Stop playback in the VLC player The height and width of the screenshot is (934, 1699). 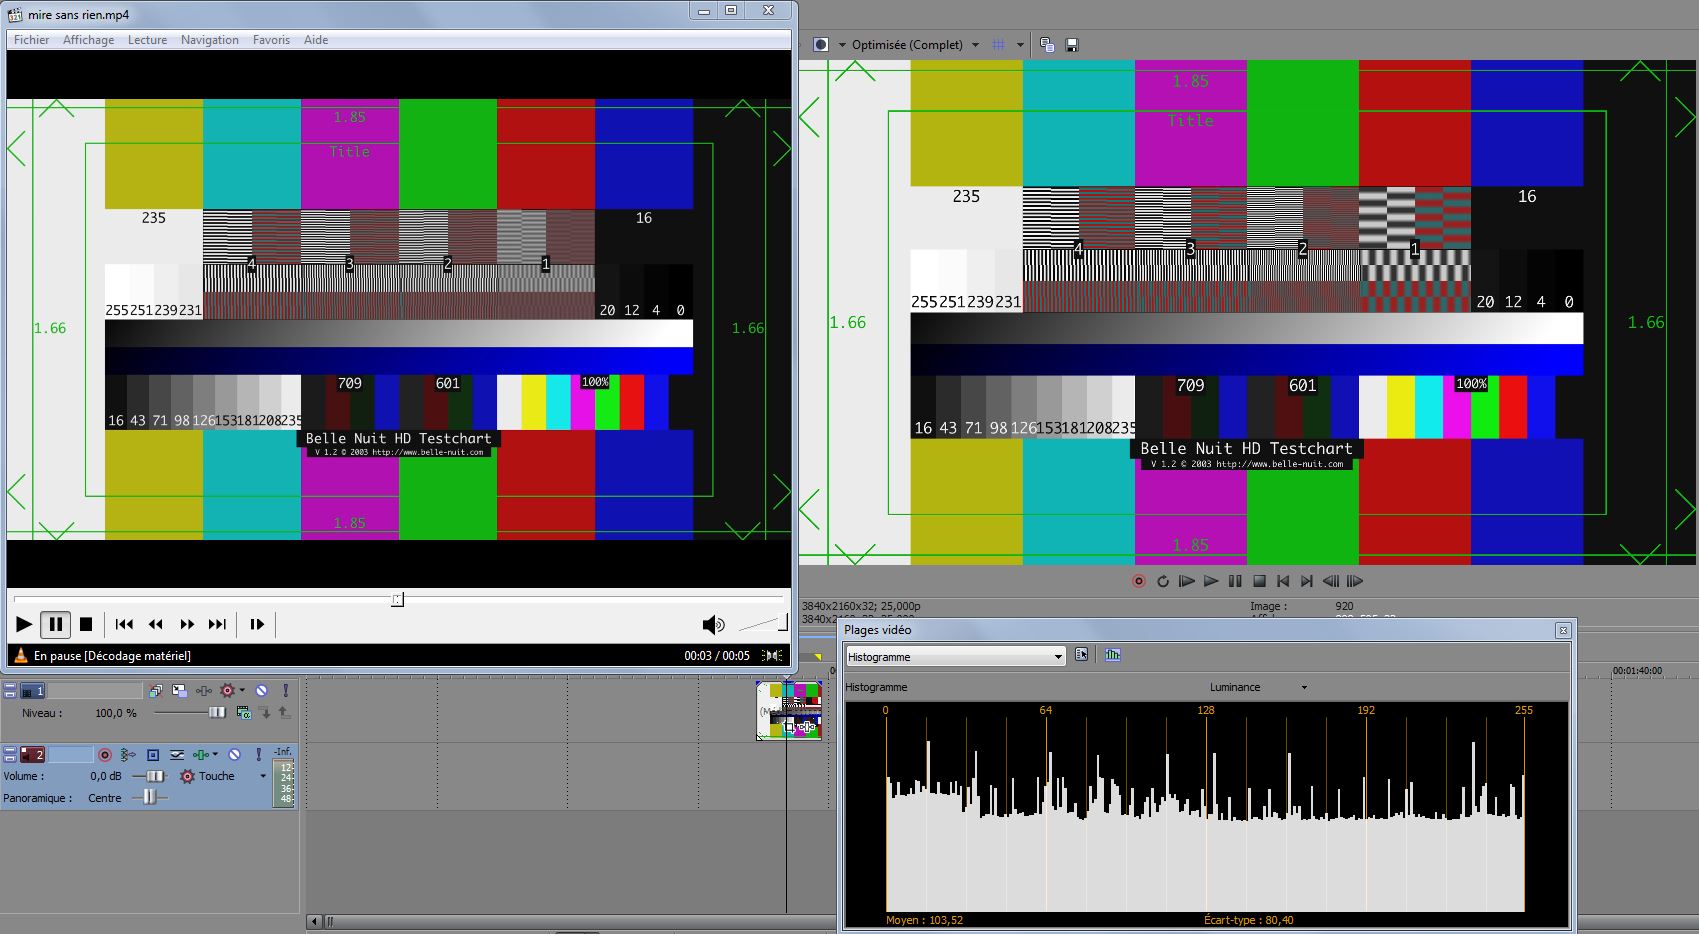(86, 624)
